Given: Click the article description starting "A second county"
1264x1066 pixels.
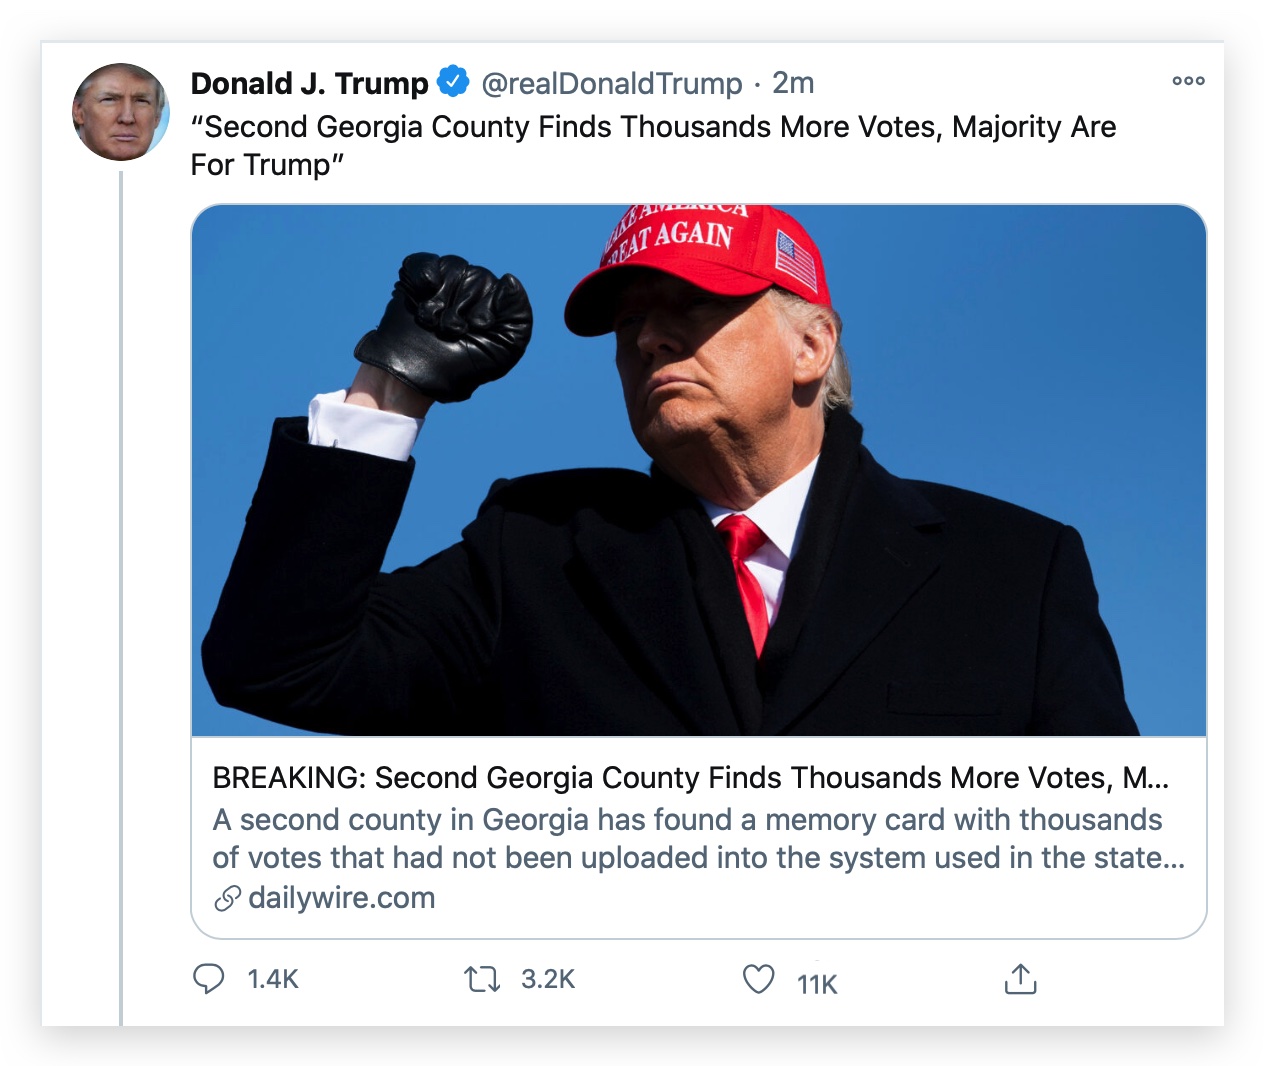Looking at the screenshot, I should [698, 838].
